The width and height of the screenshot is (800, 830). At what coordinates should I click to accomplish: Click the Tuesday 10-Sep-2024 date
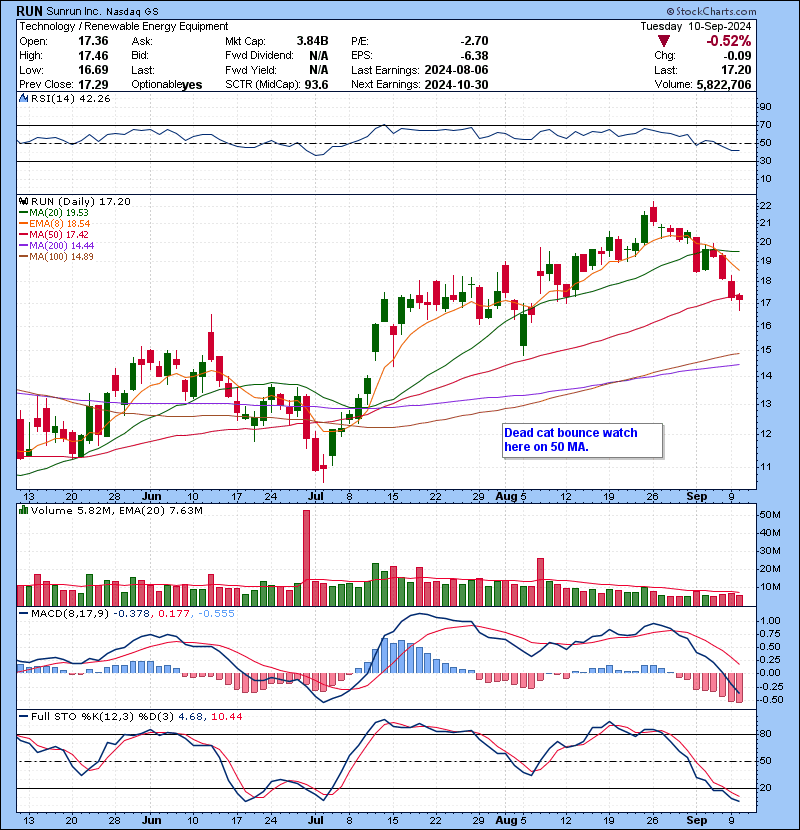[x=696, y=26]
